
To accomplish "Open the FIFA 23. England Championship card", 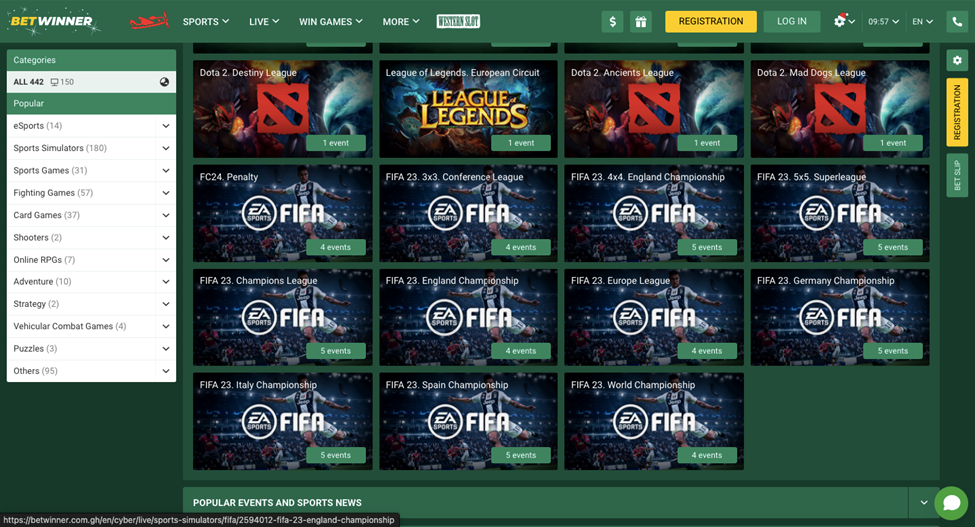I will click(468, 317).
